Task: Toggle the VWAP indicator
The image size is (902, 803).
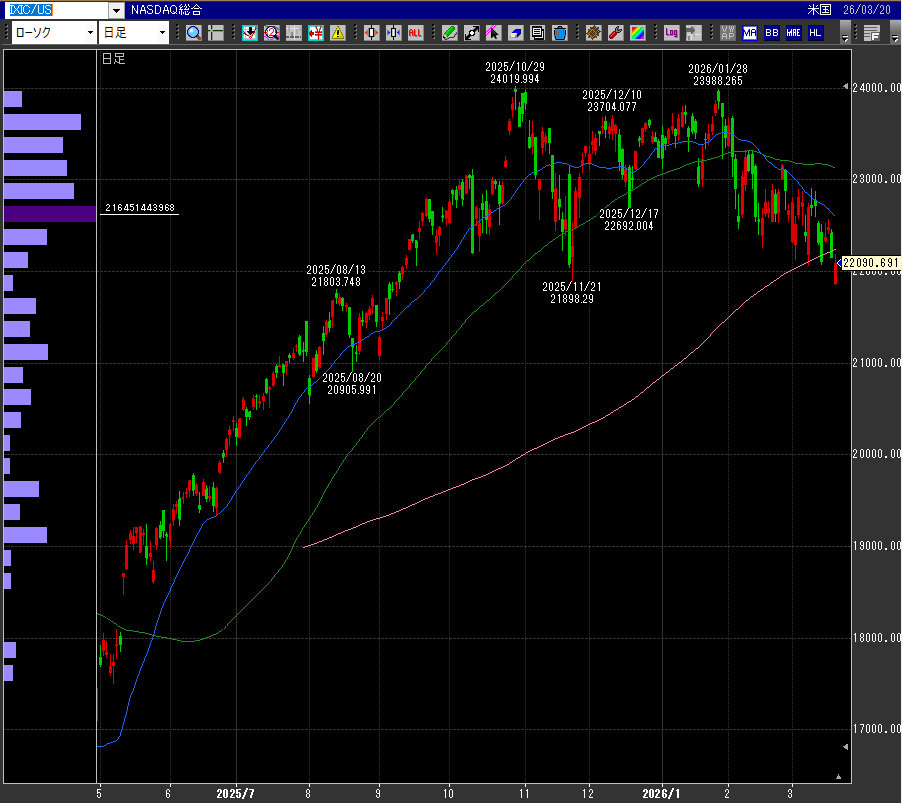Action: (x=728, y=33)
